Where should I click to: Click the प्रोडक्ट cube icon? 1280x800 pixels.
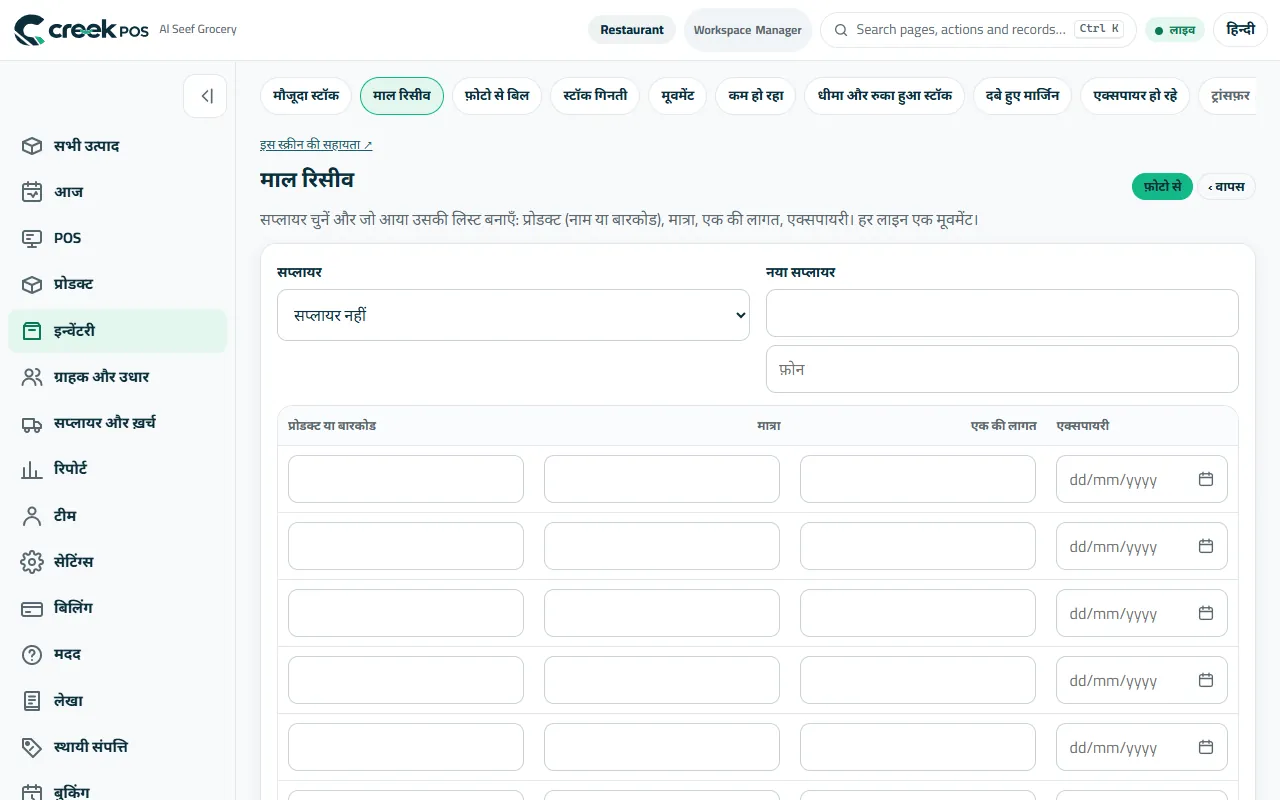[32, 284]
